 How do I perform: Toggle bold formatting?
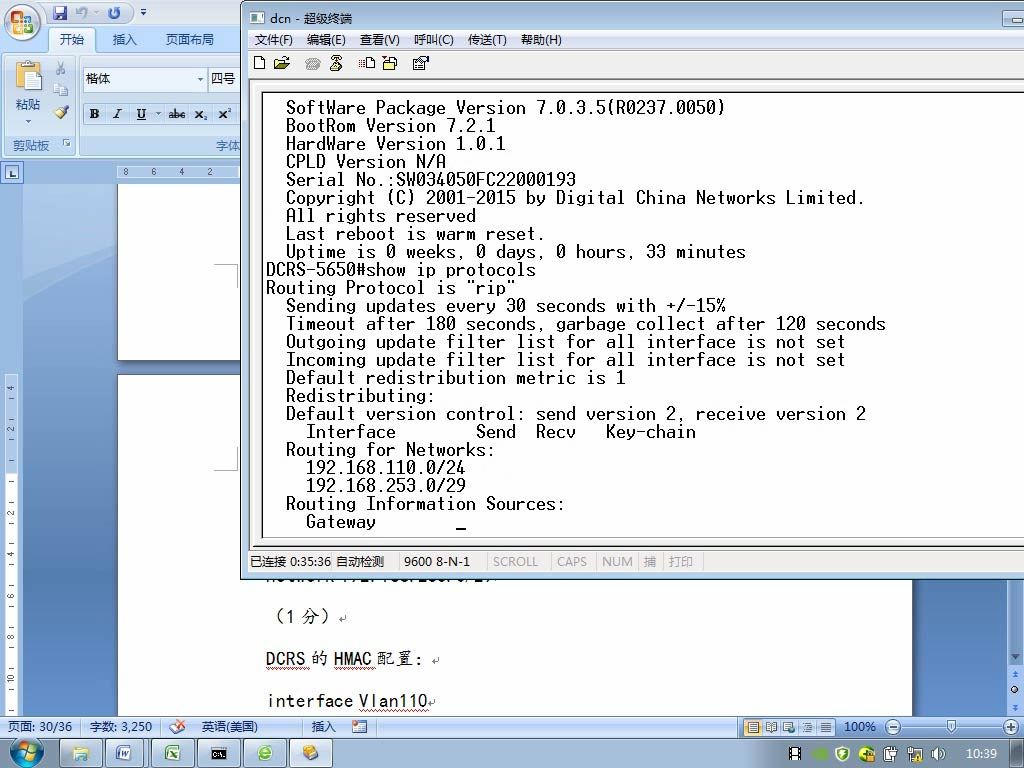tap(95, 114)
